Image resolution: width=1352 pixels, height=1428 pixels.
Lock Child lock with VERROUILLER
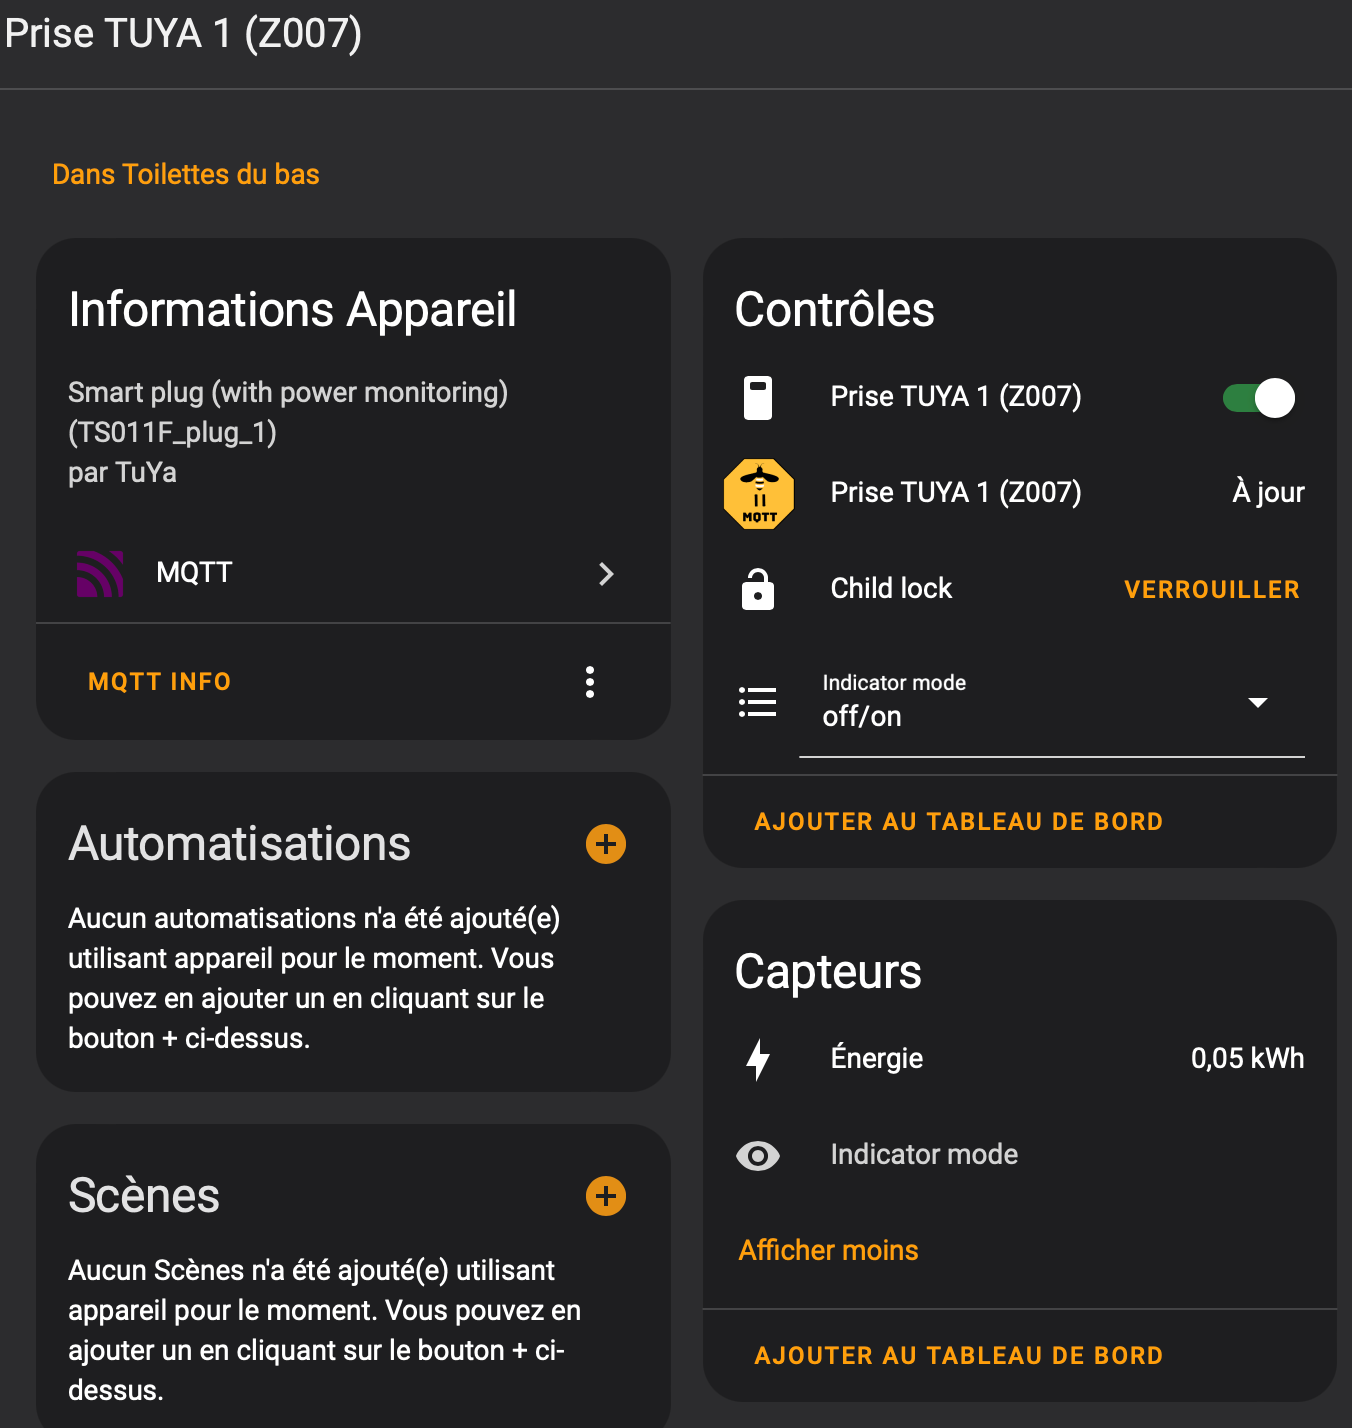[x=1212, y=589]
